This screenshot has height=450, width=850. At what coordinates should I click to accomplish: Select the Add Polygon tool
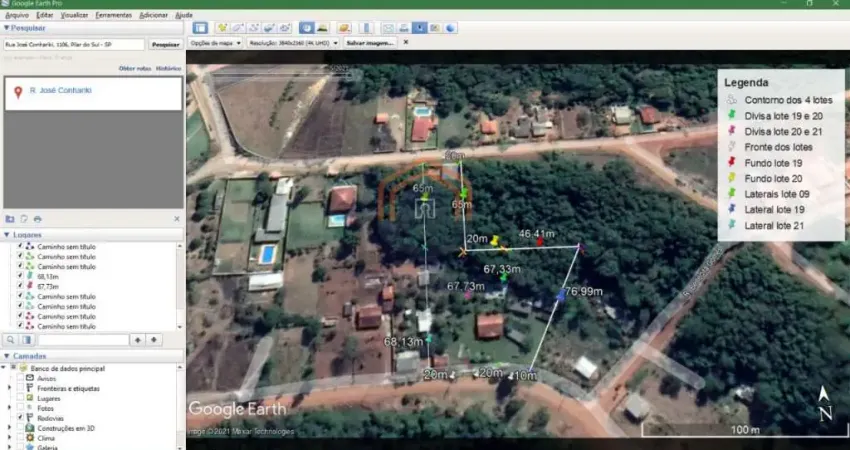coord(238,28)
